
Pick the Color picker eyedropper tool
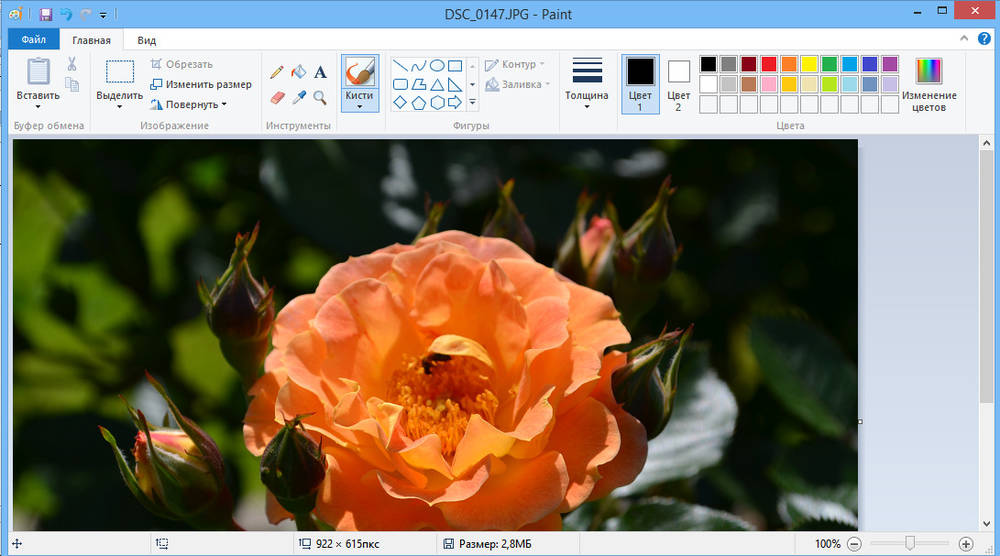[299, 97]
